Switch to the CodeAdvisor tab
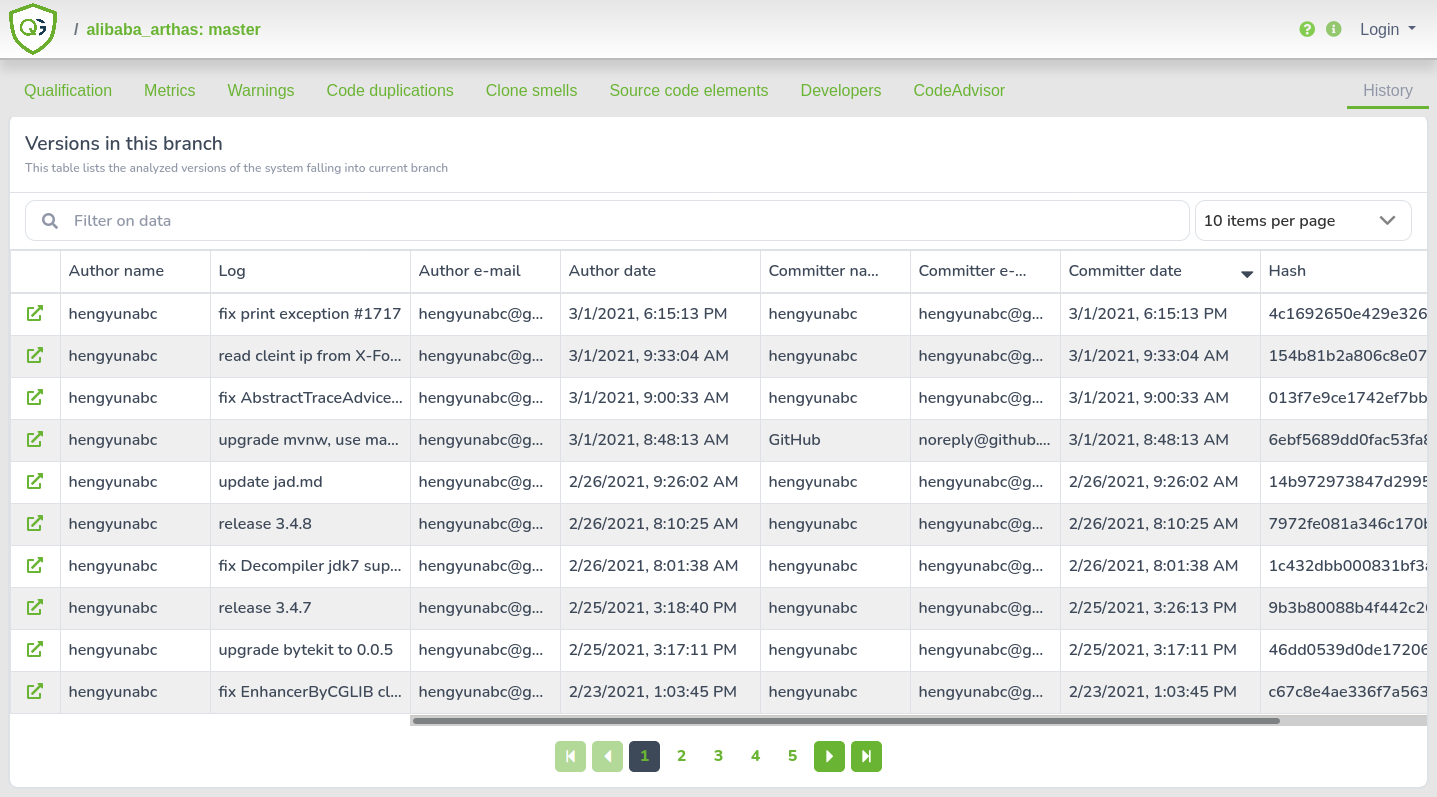The width and height of the screenshot is (1437, 797). pos(959,90)
